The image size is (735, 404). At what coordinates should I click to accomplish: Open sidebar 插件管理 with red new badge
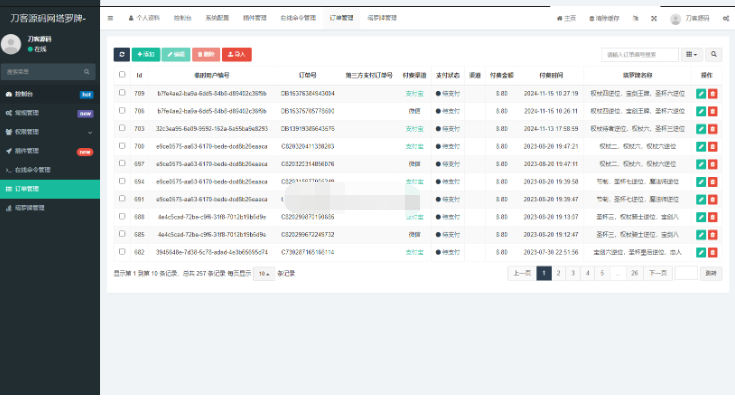pos(50,151)
